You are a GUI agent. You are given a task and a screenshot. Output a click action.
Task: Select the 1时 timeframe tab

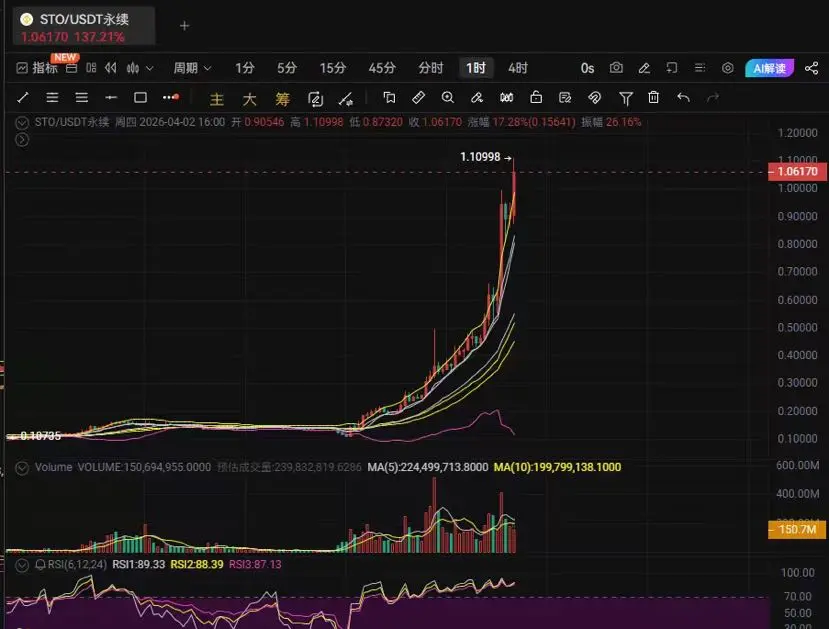pyautogui.click(x=476, y=68)
